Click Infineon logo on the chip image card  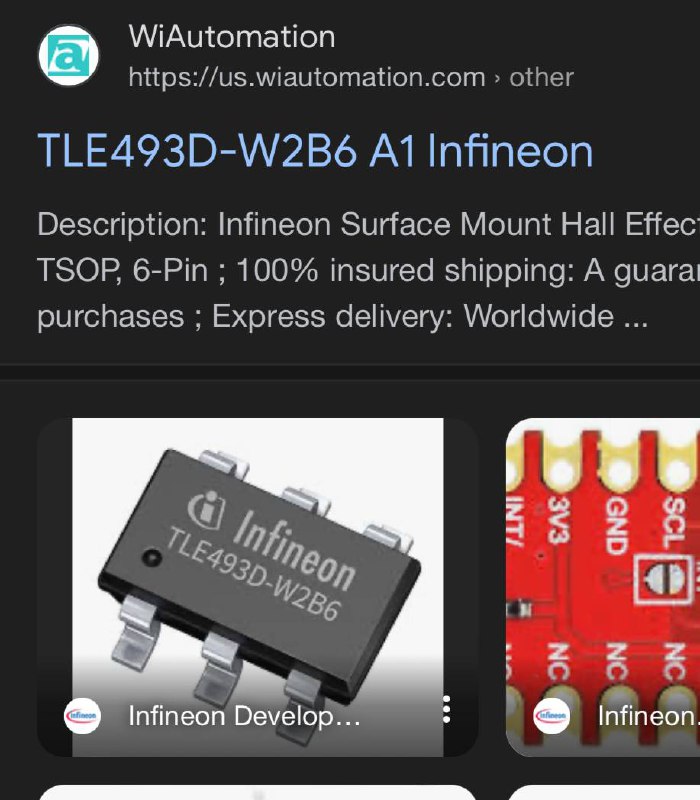pyautogui.click(x=82, y=716)
